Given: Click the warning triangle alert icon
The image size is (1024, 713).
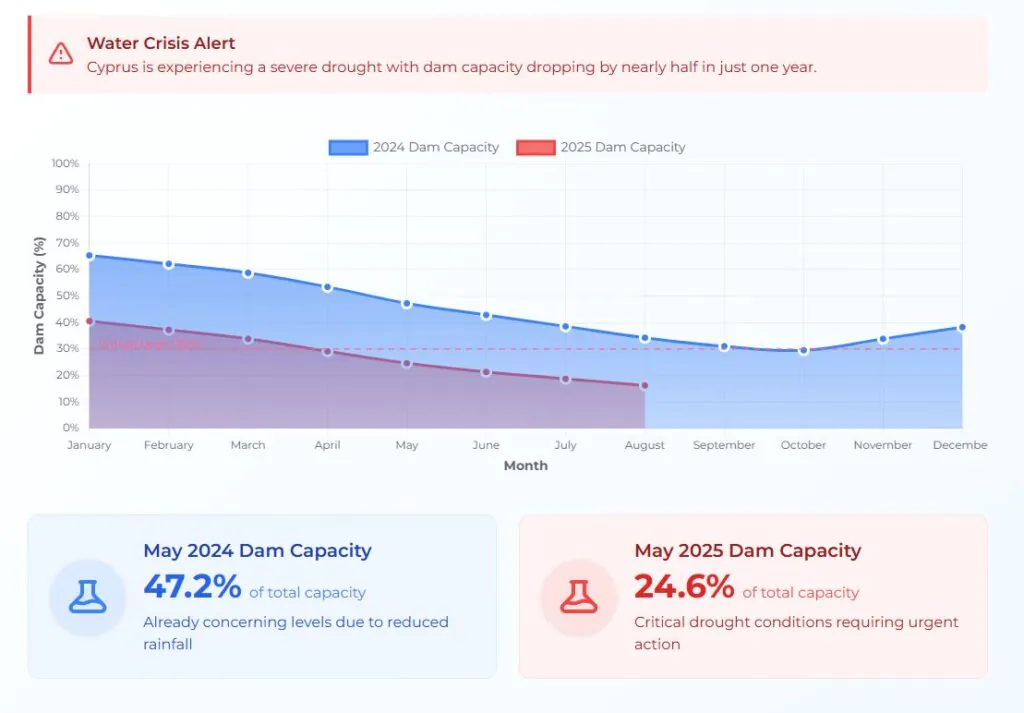Looking at the screenshot, I should 61,53.
